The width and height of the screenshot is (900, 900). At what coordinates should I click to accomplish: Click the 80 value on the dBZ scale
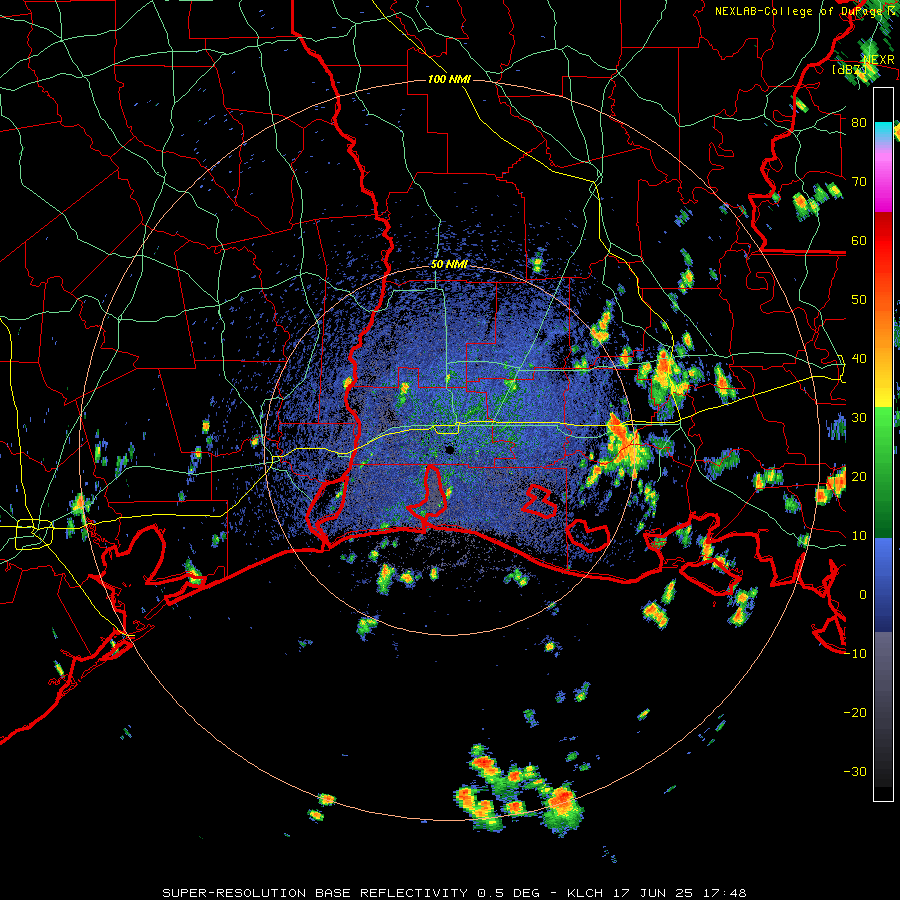859,122
